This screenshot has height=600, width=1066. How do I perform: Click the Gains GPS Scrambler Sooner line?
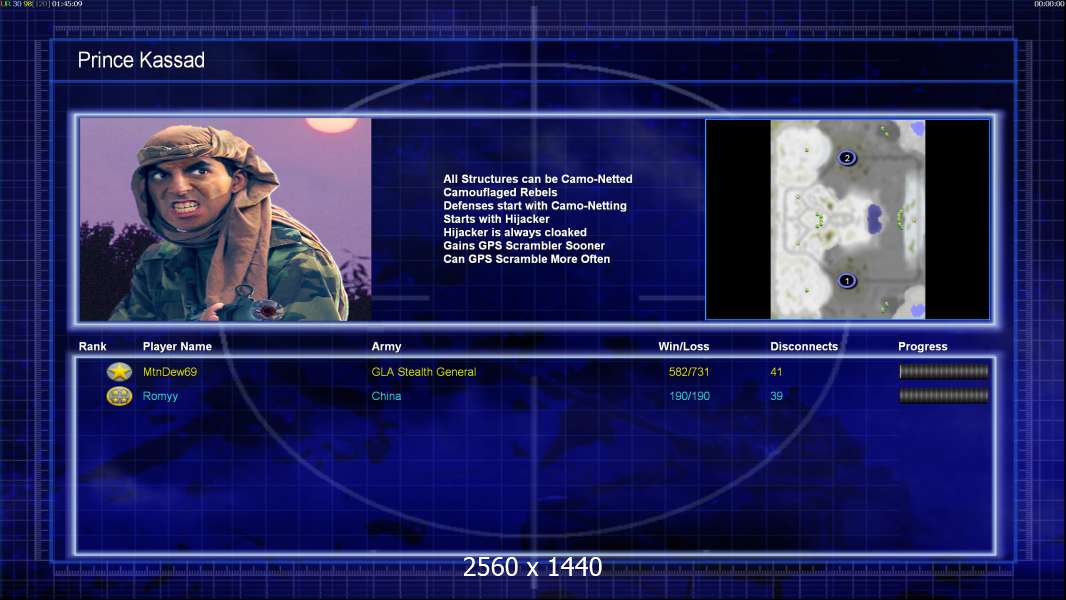524,245
